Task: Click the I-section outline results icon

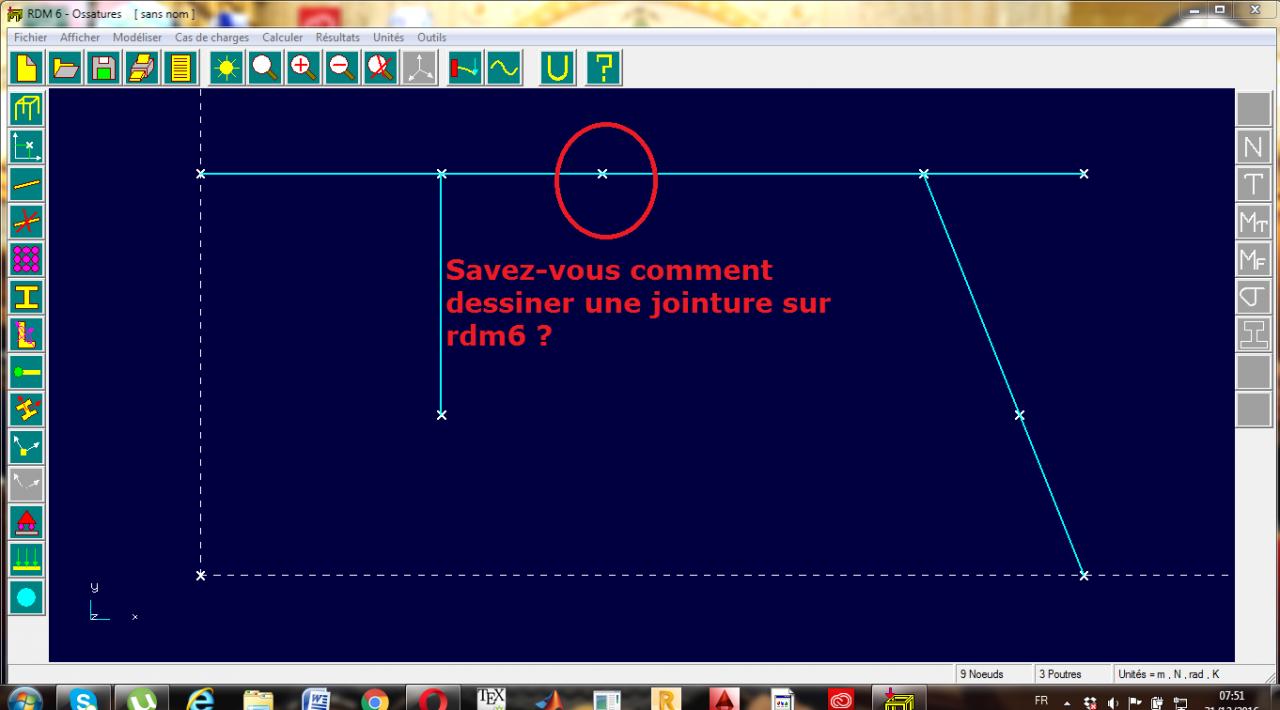Action: pyautogui.click(x=1253, y=335)
